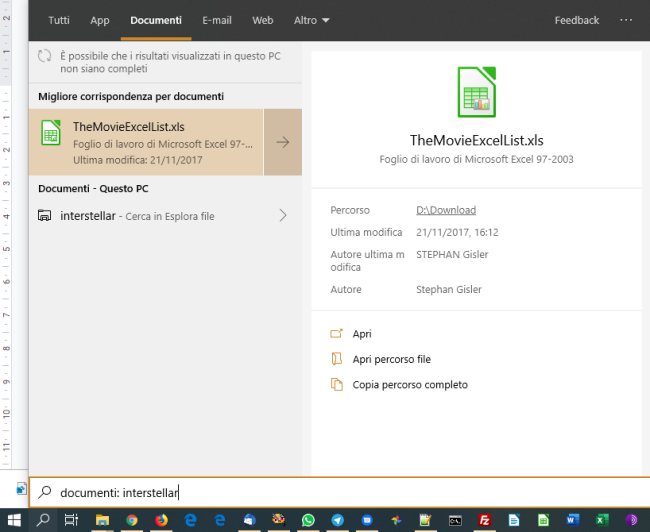
Task: Open the E-mail tab
Action: click(x=217, y=20)
